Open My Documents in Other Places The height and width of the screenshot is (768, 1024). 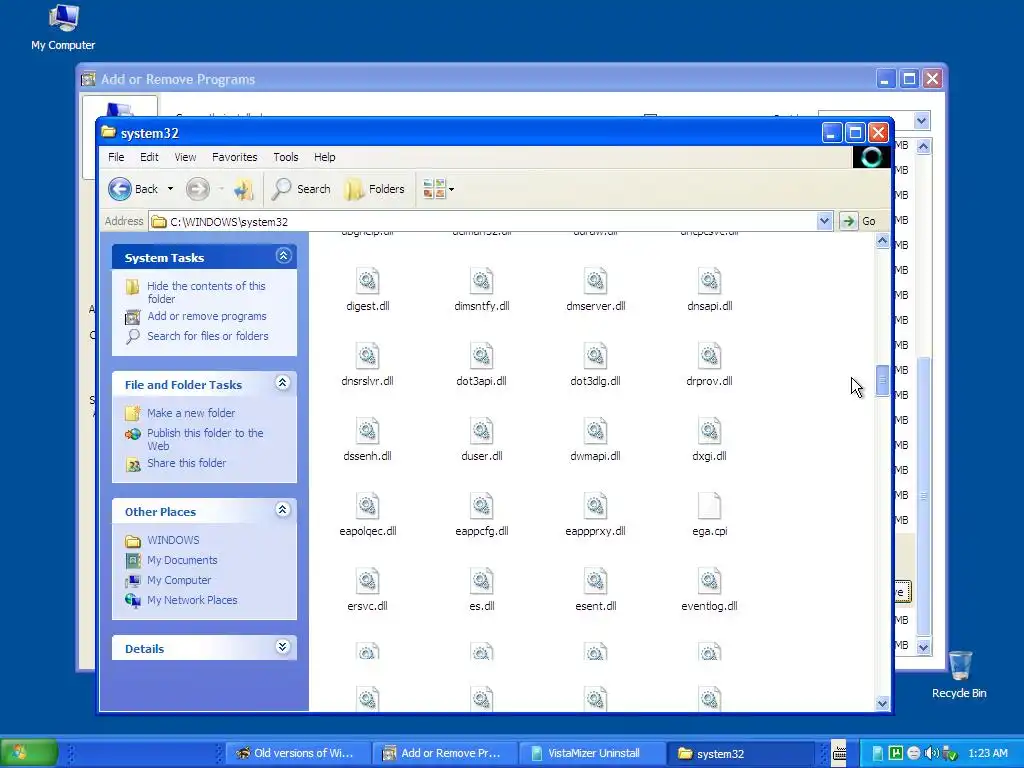(x=182, y=560)
